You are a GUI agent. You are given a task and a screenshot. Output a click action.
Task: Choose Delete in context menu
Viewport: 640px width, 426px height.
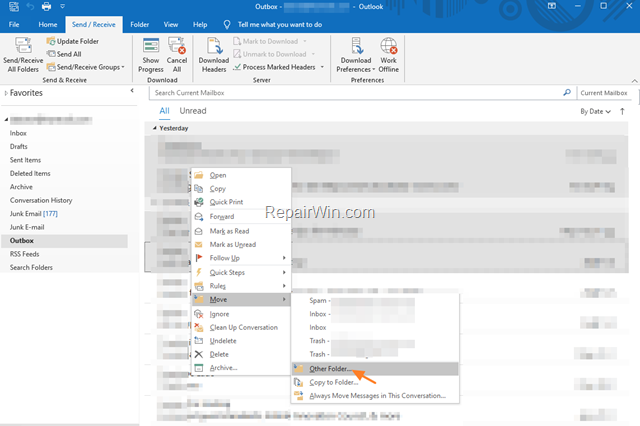pos(241,355)
